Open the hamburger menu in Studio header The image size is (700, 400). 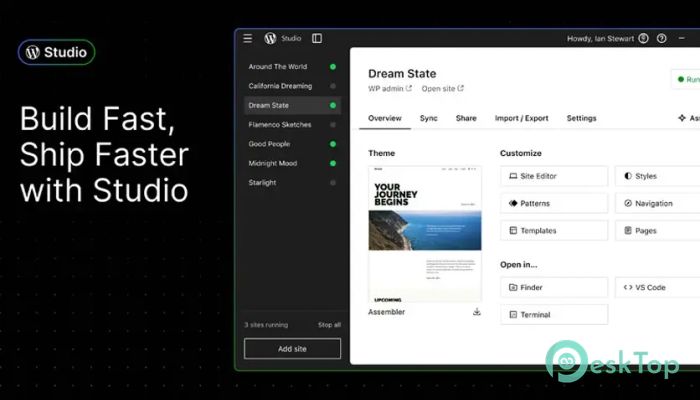[x=248, y=38]
